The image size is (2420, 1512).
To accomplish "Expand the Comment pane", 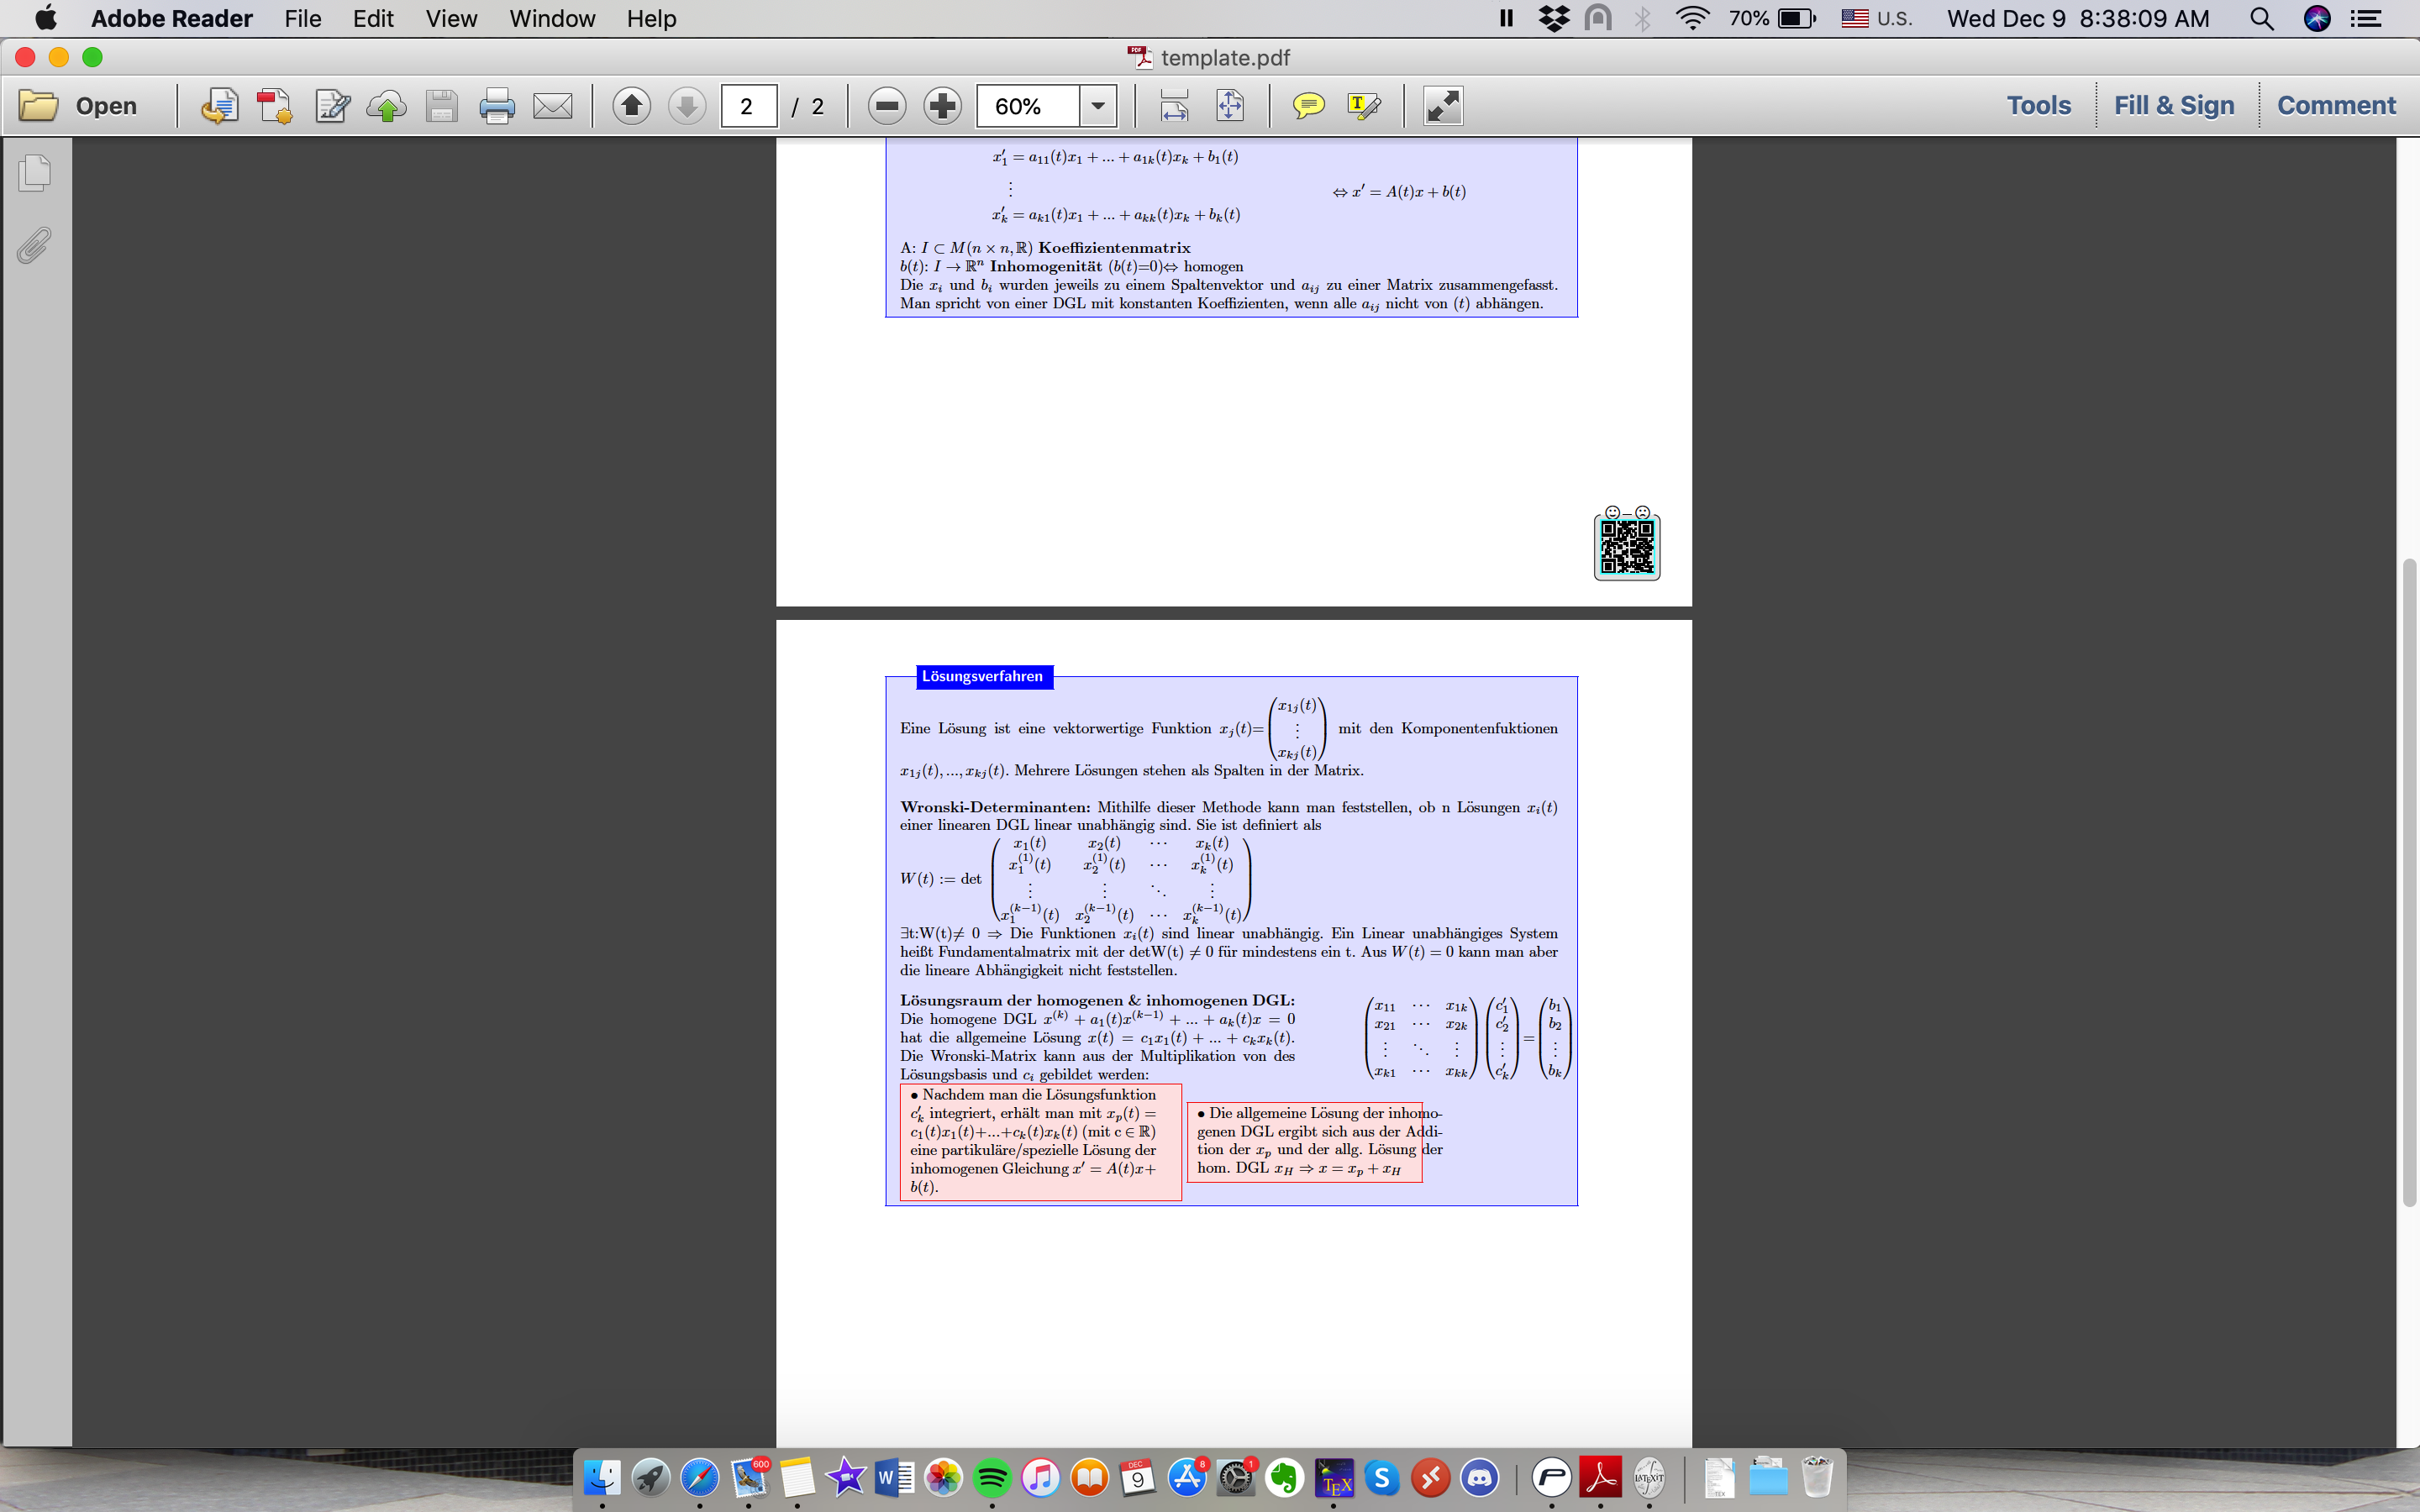I will point(2335,106).
